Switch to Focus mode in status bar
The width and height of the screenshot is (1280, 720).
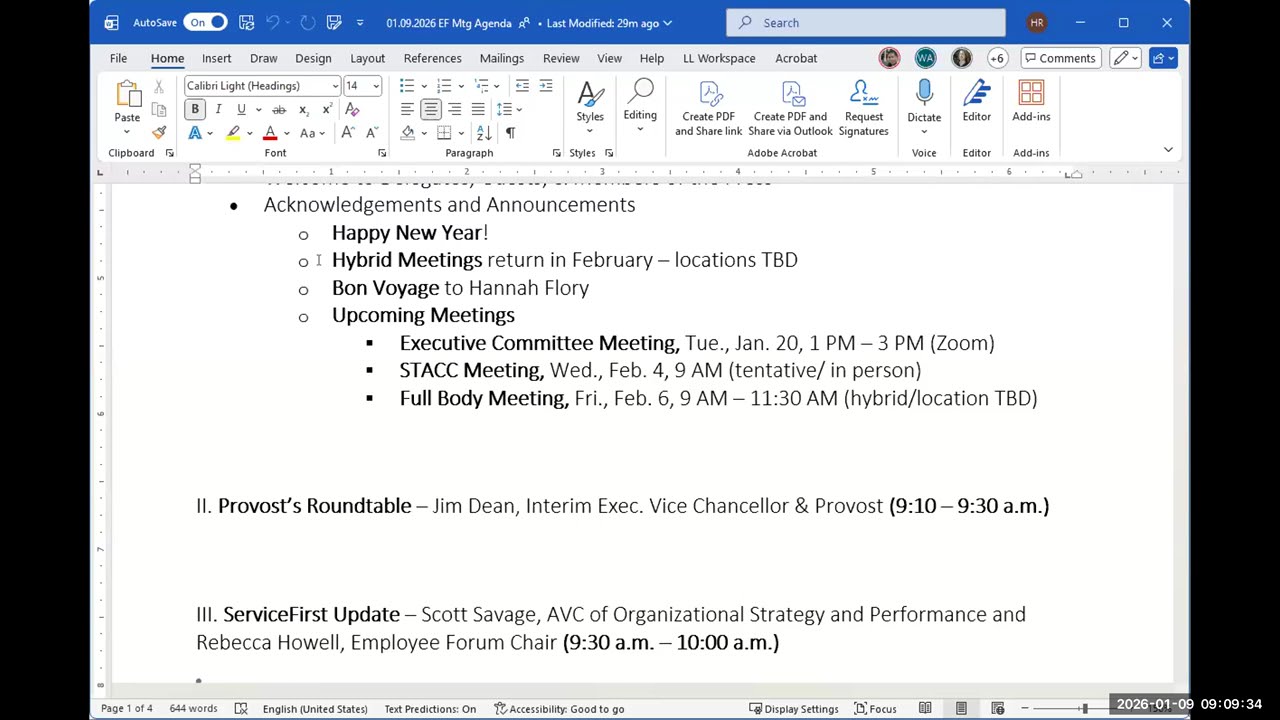pyautogui.click(x=875, y=709)
